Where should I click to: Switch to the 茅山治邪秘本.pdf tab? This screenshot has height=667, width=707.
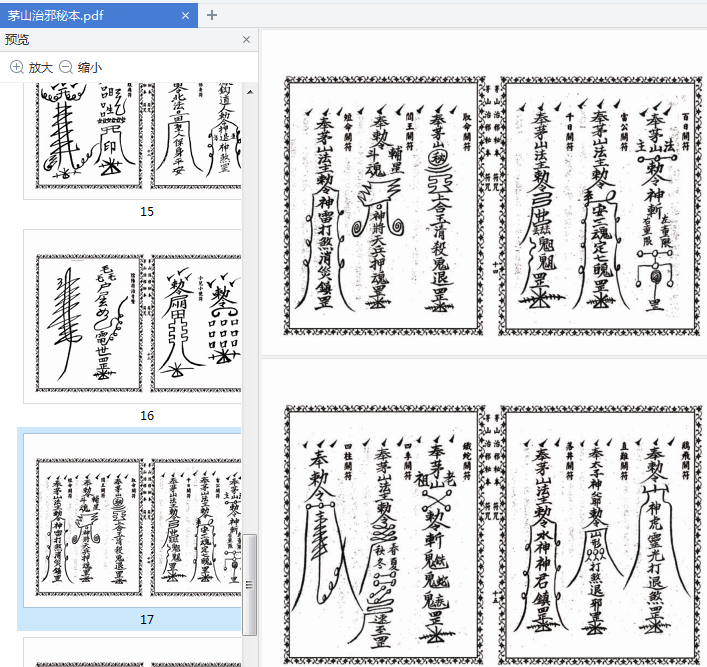(98, 15)
